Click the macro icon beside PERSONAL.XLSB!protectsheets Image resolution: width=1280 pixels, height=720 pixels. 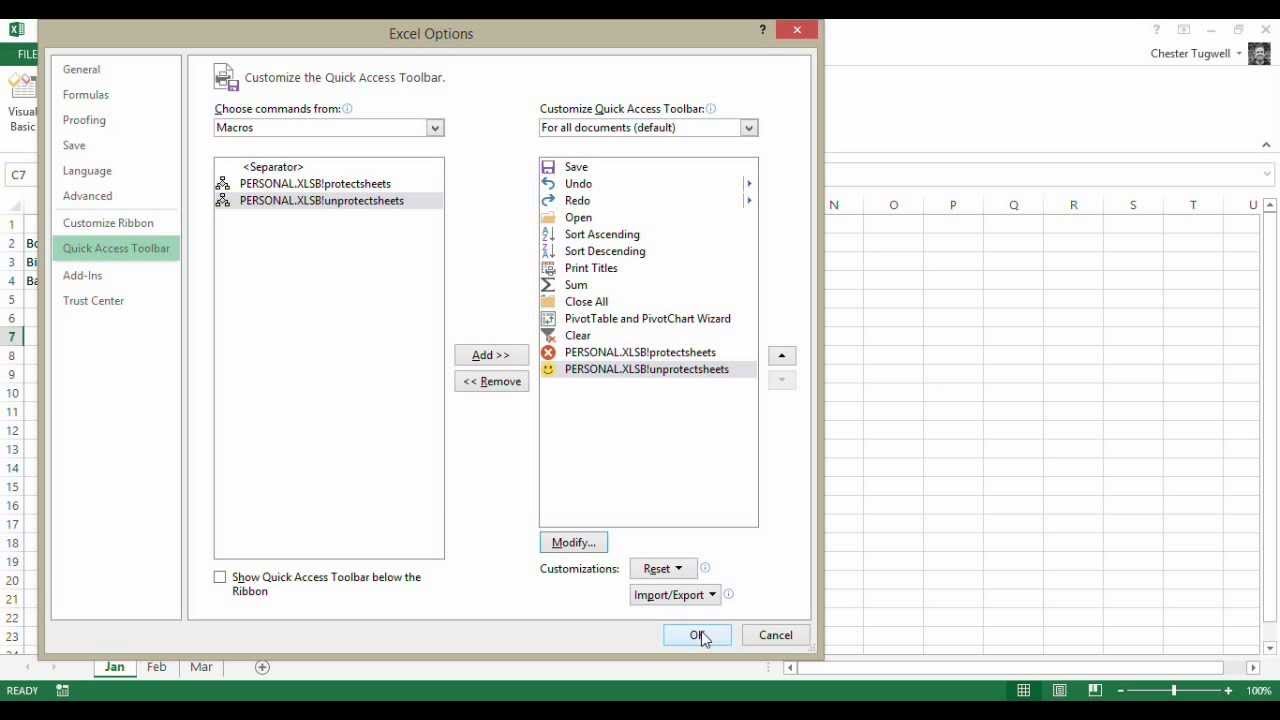pyautogui.click(x=222, y=183)
